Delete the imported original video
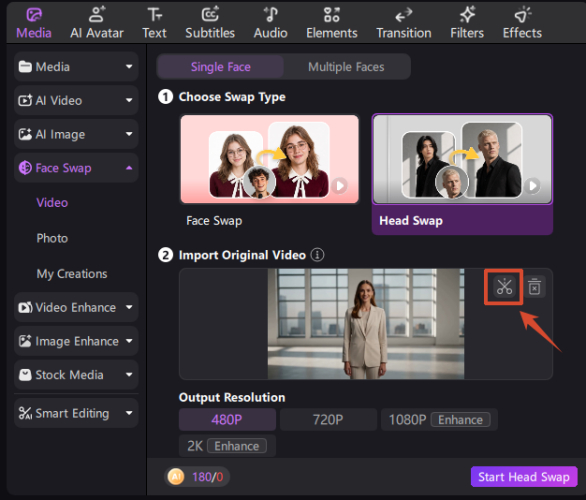Screen dimensions: 586x500 [534, 287]
